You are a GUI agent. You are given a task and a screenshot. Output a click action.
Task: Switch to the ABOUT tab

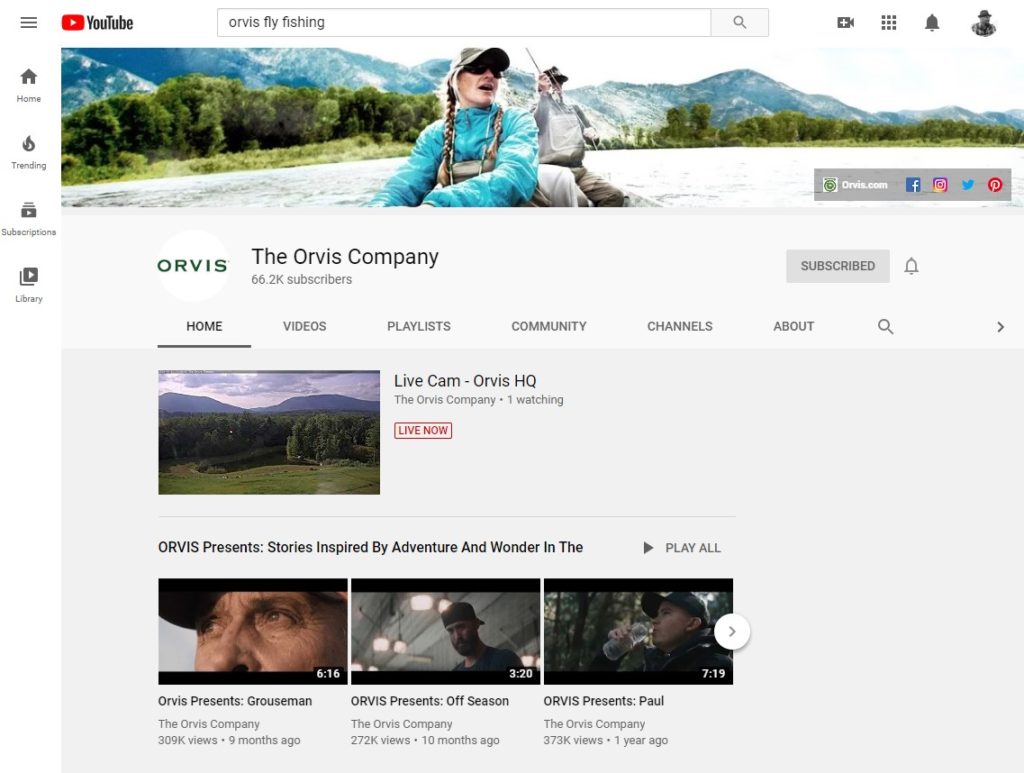click(x=793, y=326)
